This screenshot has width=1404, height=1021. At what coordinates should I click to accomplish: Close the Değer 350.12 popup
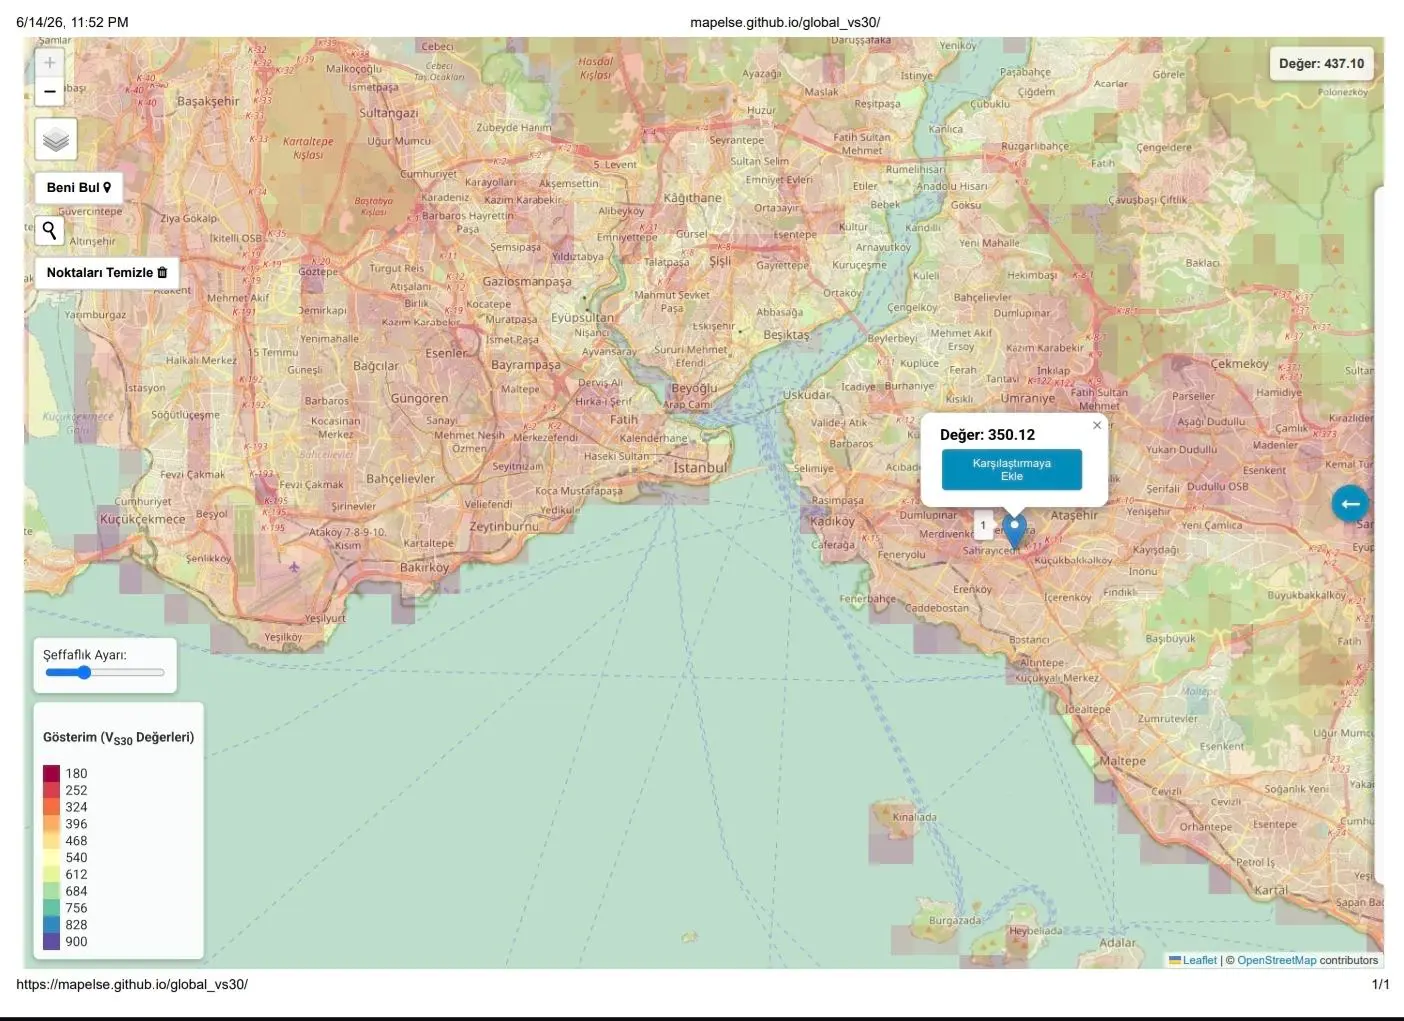pyautogui.click(x=1097, y=425)
